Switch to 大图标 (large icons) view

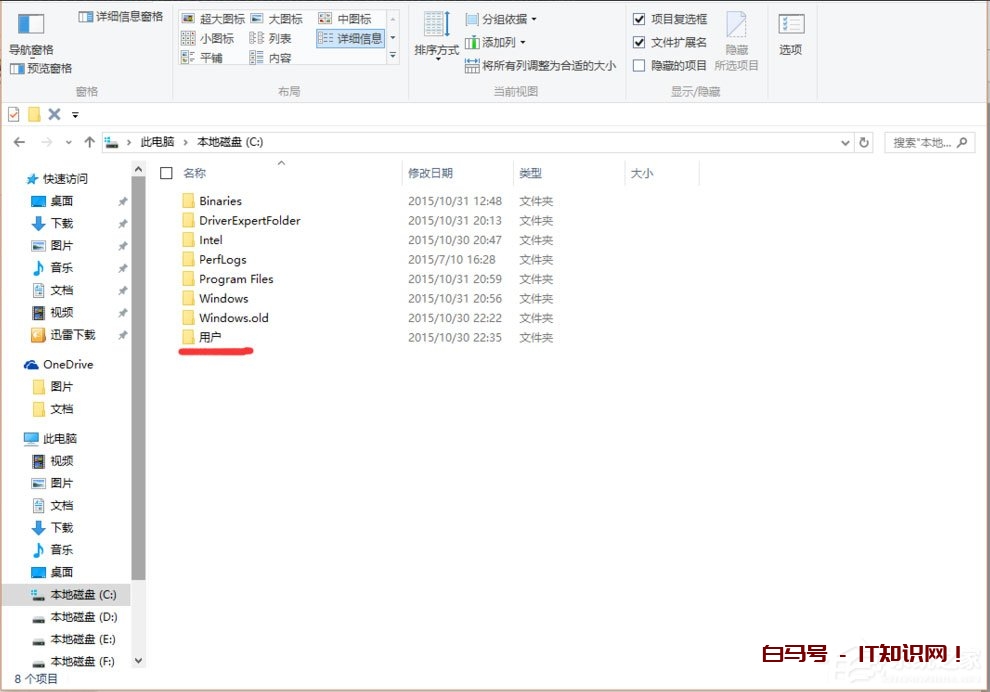pyautogui.click(x=285, y=17)
